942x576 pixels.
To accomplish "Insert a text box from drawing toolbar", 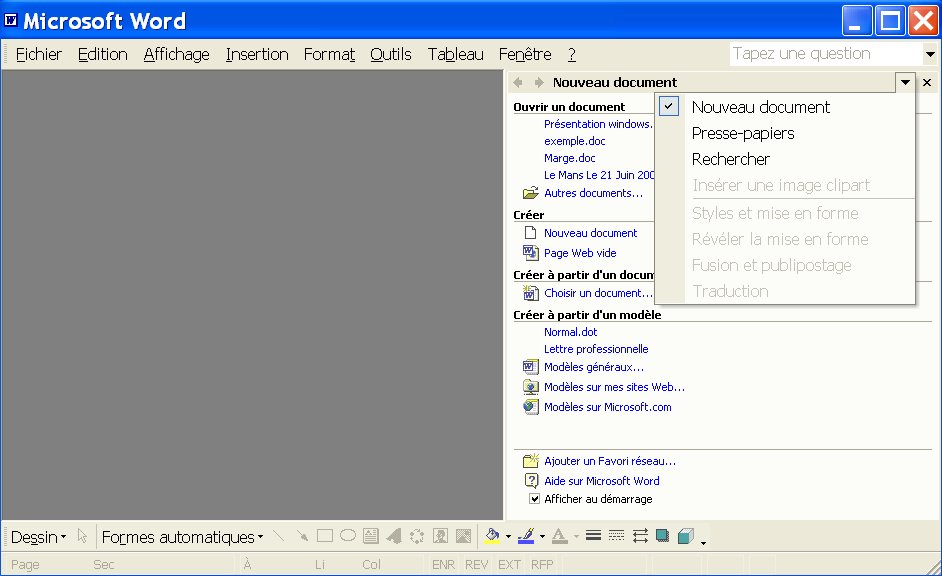I will [x=371, y=536].
